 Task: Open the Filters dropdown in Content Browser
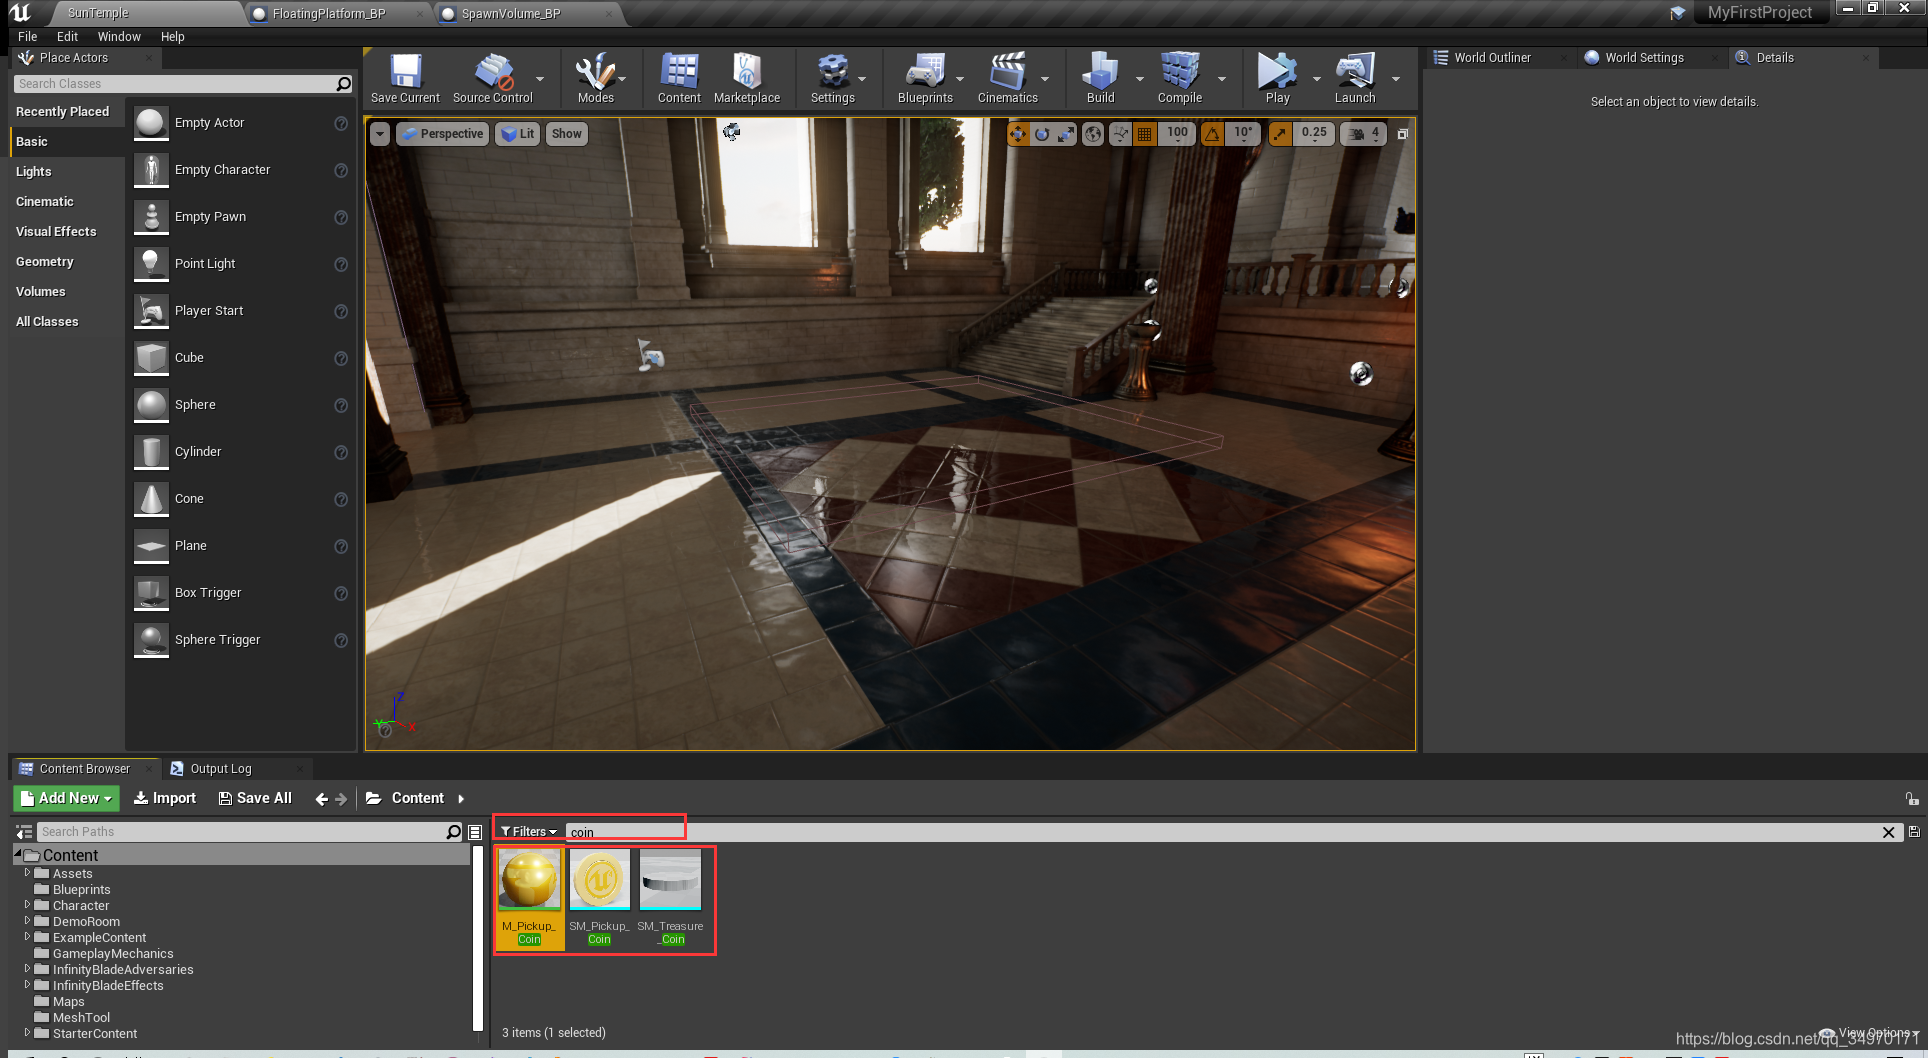[x=529, y=832]
